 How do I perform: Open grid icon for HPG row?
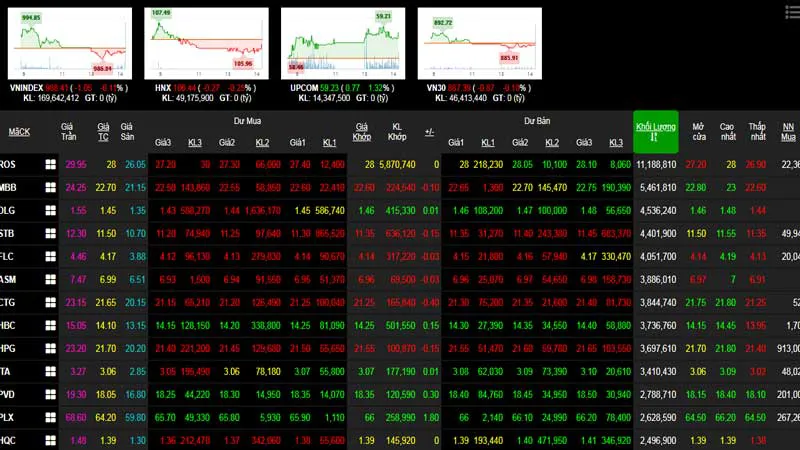(51, 348)
